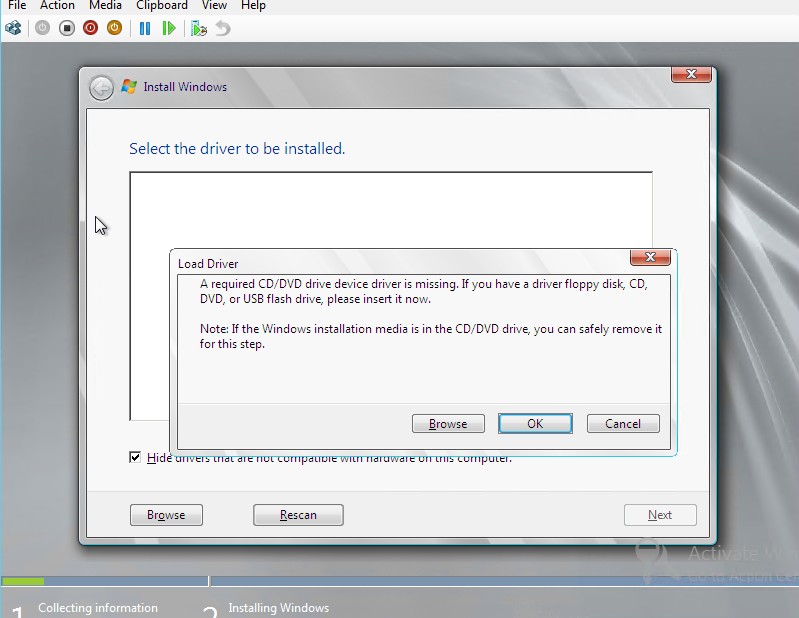Turn off the VM with the black stop icon

[x=66, y=28]
